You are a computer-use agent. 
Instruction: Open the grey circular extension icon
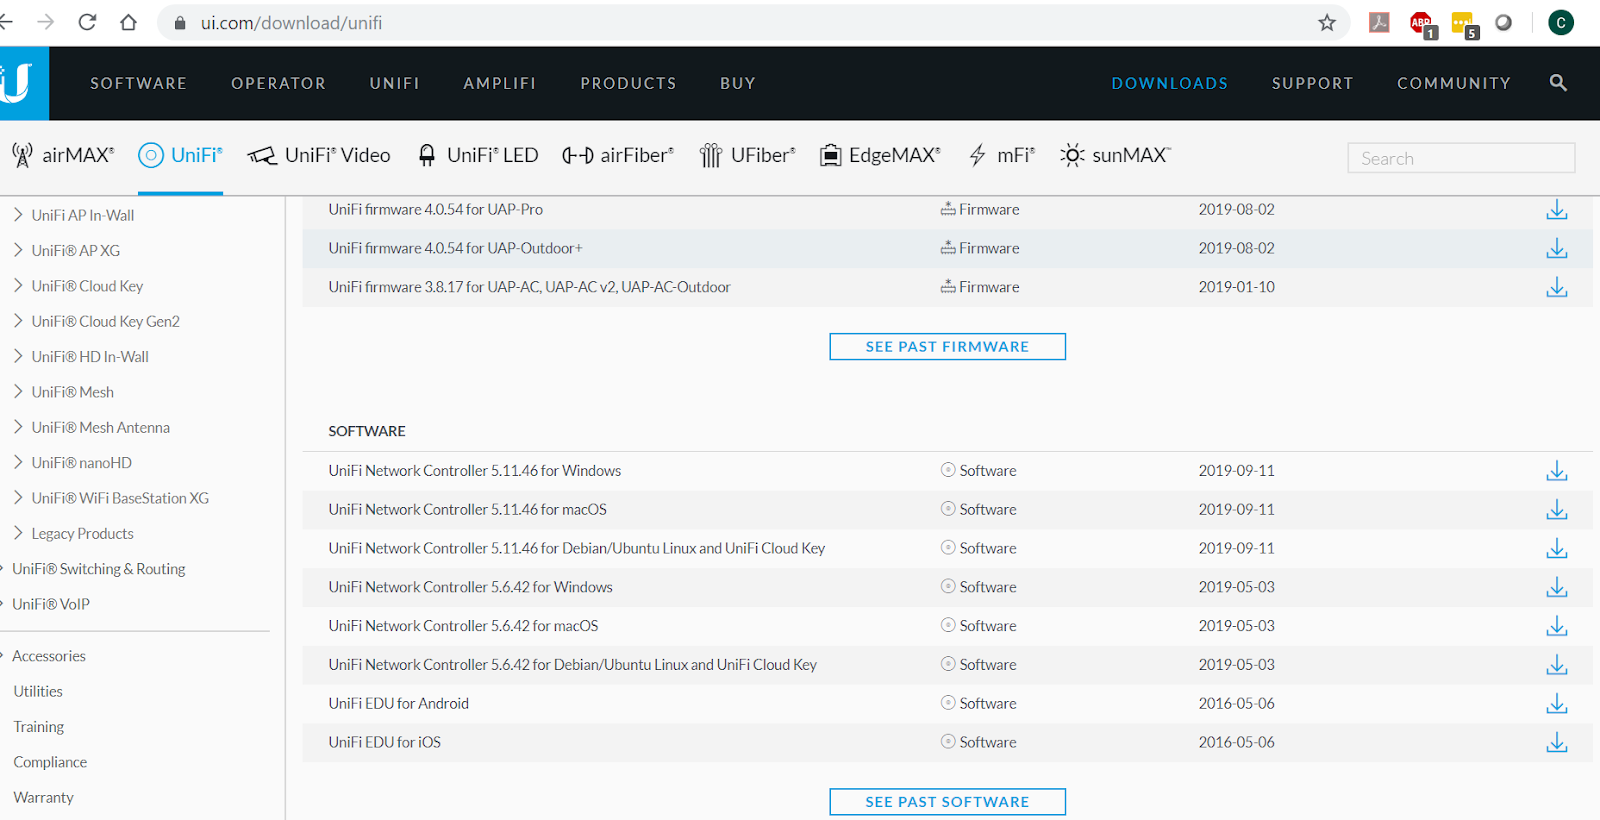(x=1503, y=22)
